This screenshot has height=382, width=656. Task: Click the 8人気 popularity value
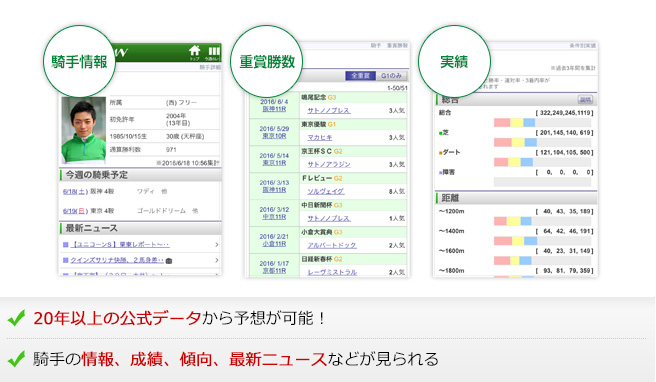coord(397,191)
